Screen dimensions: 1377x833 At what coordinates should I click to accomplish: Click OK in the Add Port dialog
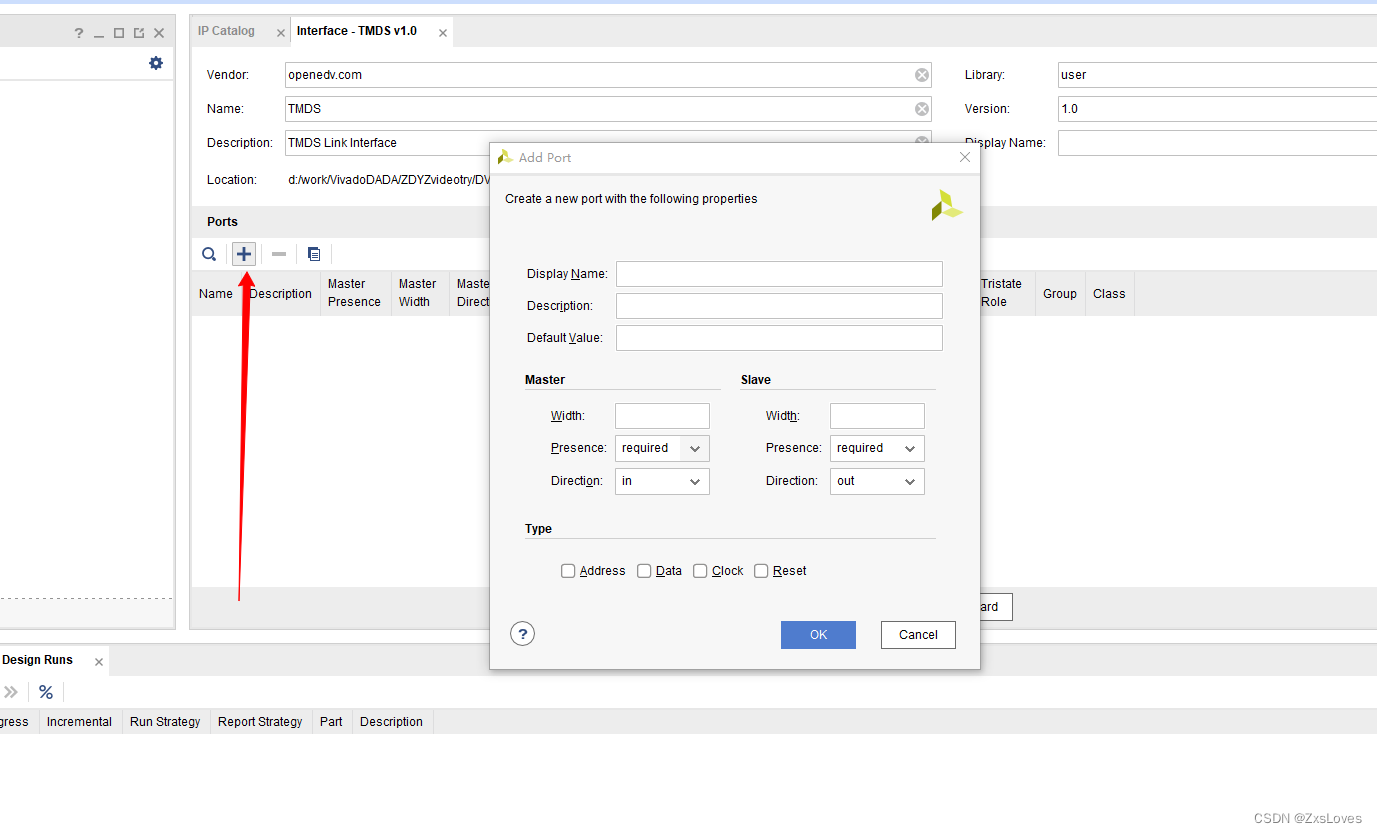pyautogui.click(x=818, y=635)
